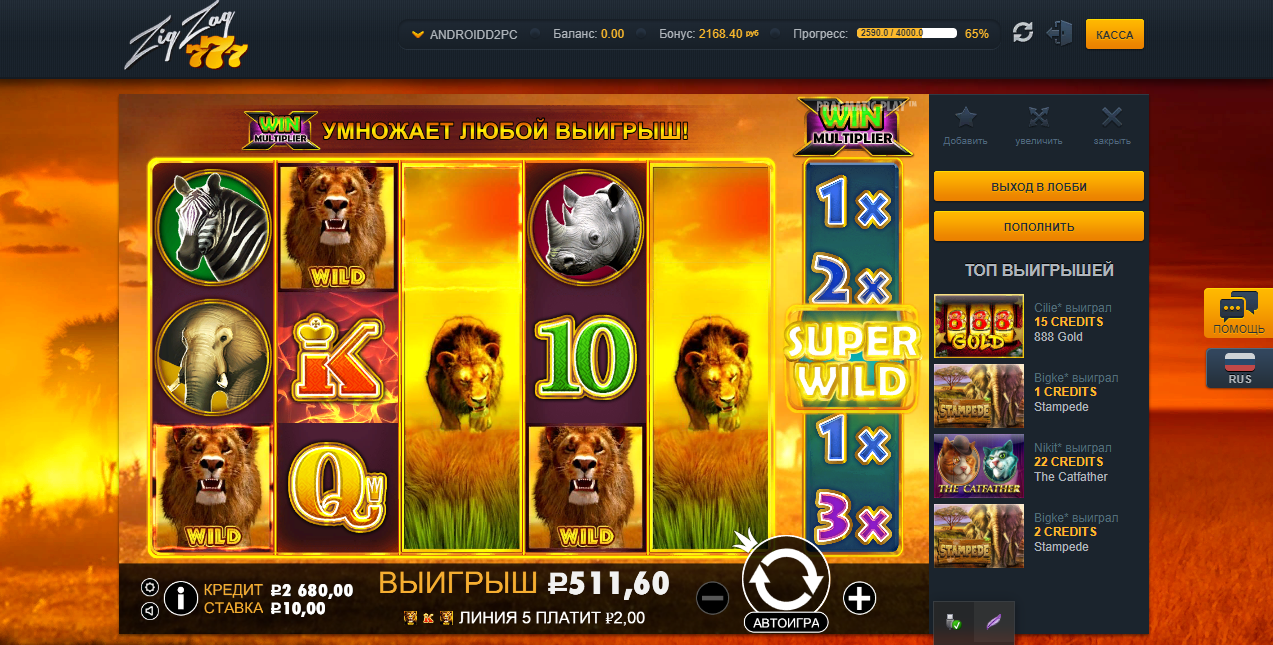Viewport: 1273px width, 645px height.
Task: Increase bet with the plus button
Action: point(860,599)
